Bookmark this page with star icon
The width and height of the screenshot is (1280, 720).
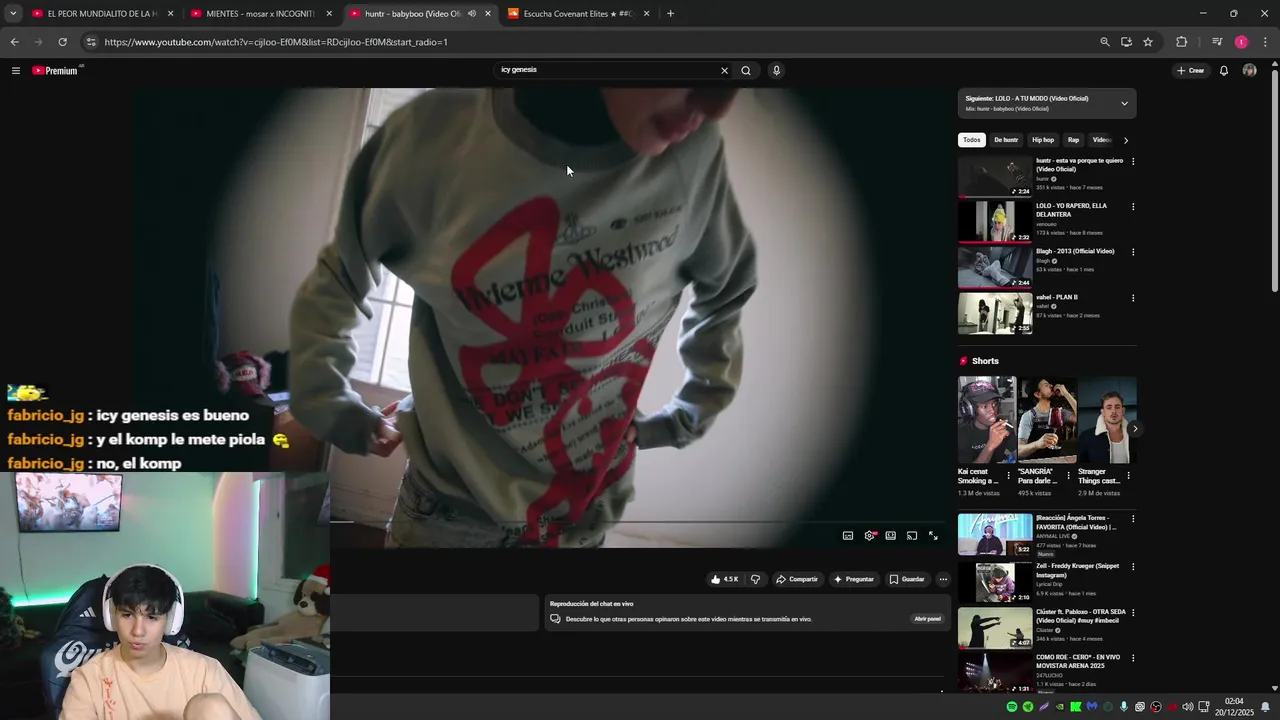point(1148,42)
